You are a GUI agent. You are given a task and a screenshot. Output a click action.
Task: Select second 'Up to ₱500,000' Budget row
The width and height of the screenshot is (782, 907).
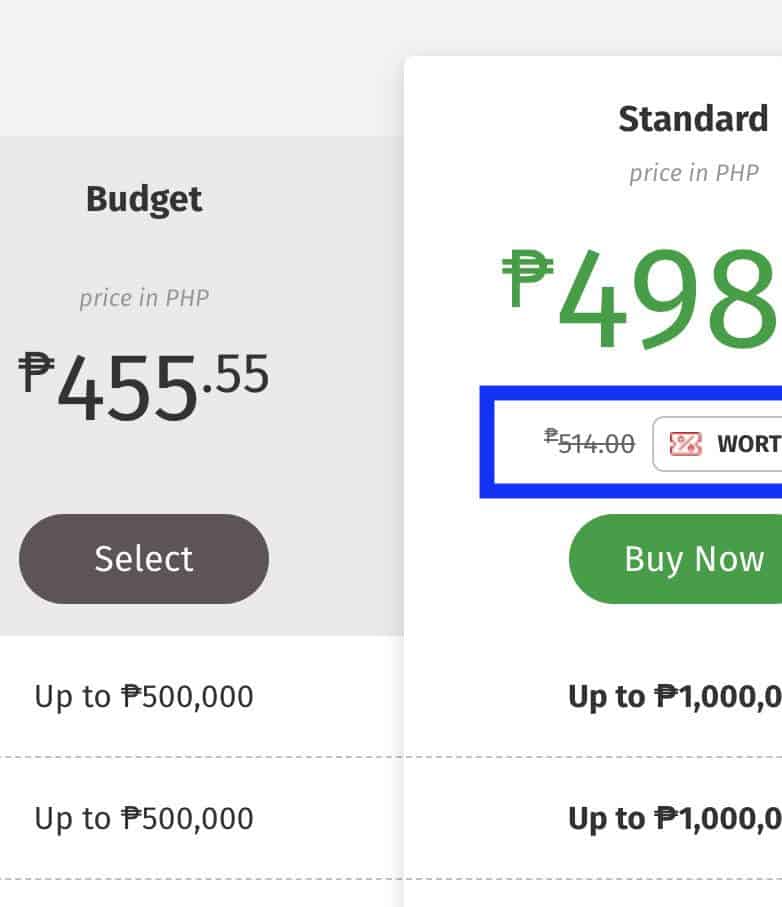click(144, 818)
